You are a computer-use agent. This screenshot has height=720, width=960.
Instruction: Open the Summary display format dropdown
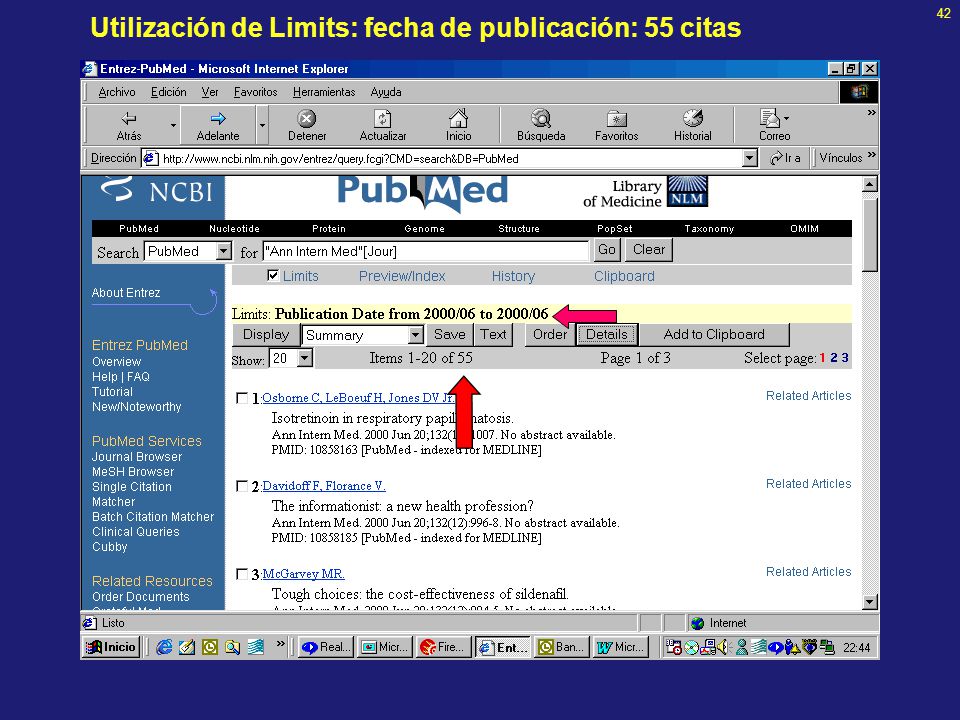pyautogui.click(x=416, y=335)
